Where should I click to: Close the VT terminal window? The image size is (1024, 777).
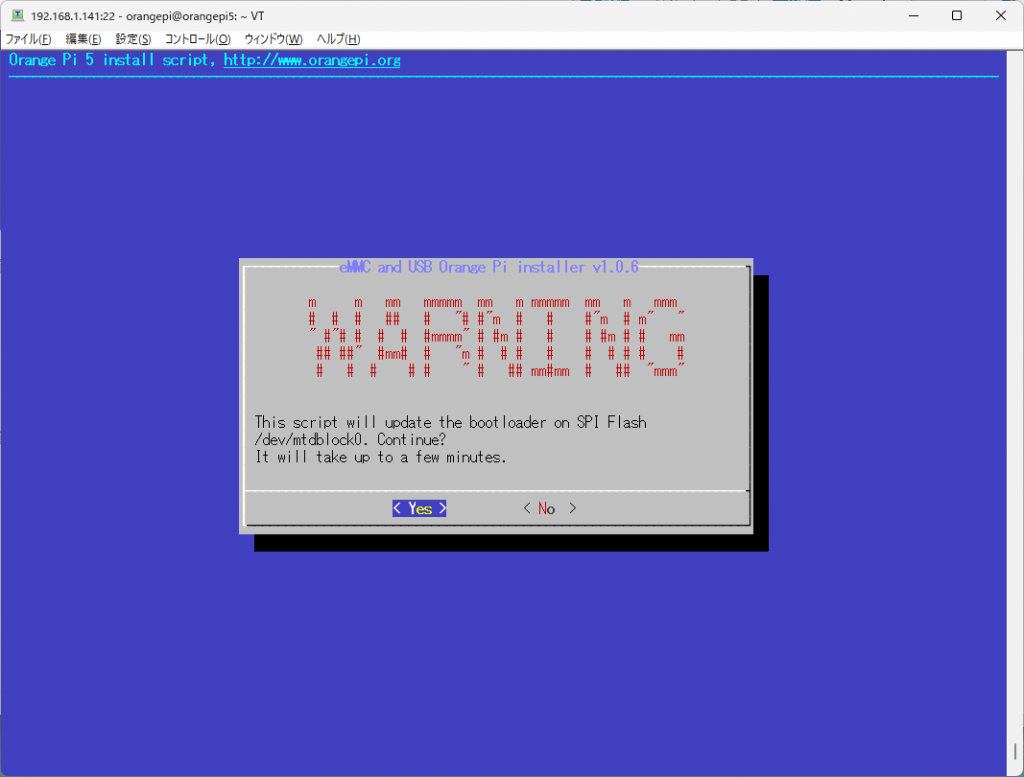point(1000,16)
